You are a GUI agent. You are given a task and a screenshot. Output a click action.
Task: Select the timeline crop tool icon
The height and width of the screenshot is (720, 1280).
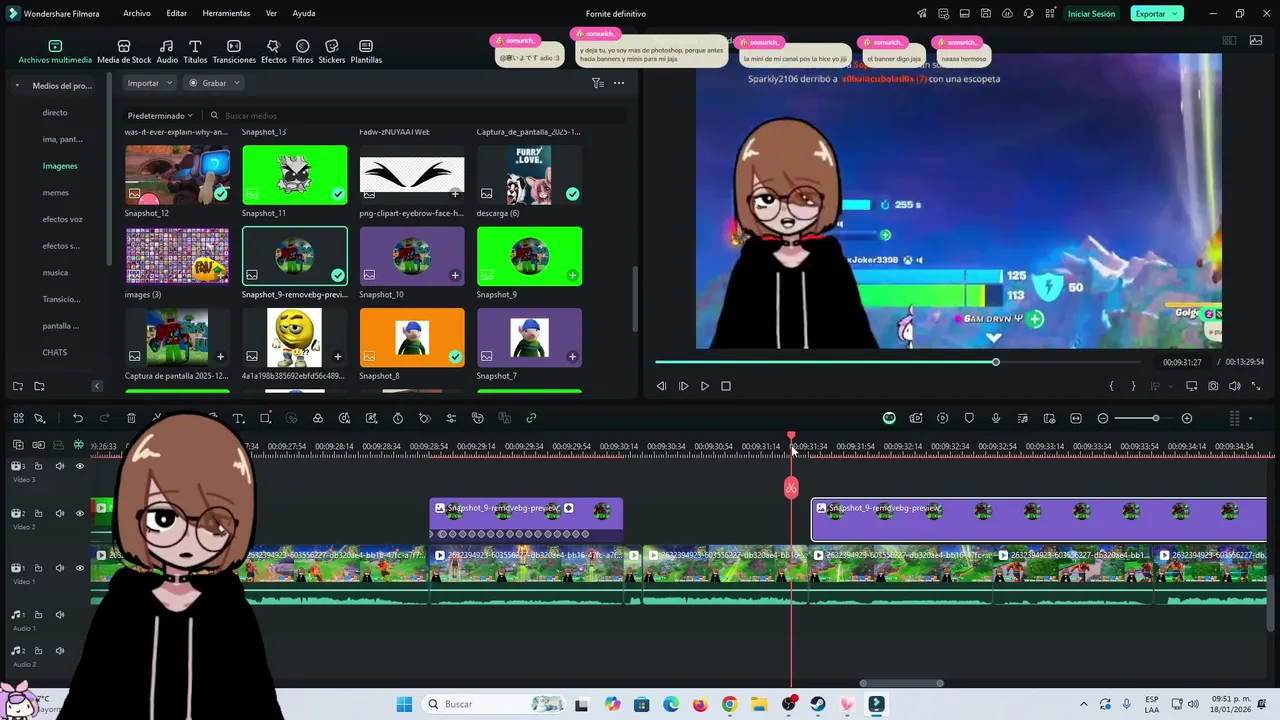(x=265, y=418)
